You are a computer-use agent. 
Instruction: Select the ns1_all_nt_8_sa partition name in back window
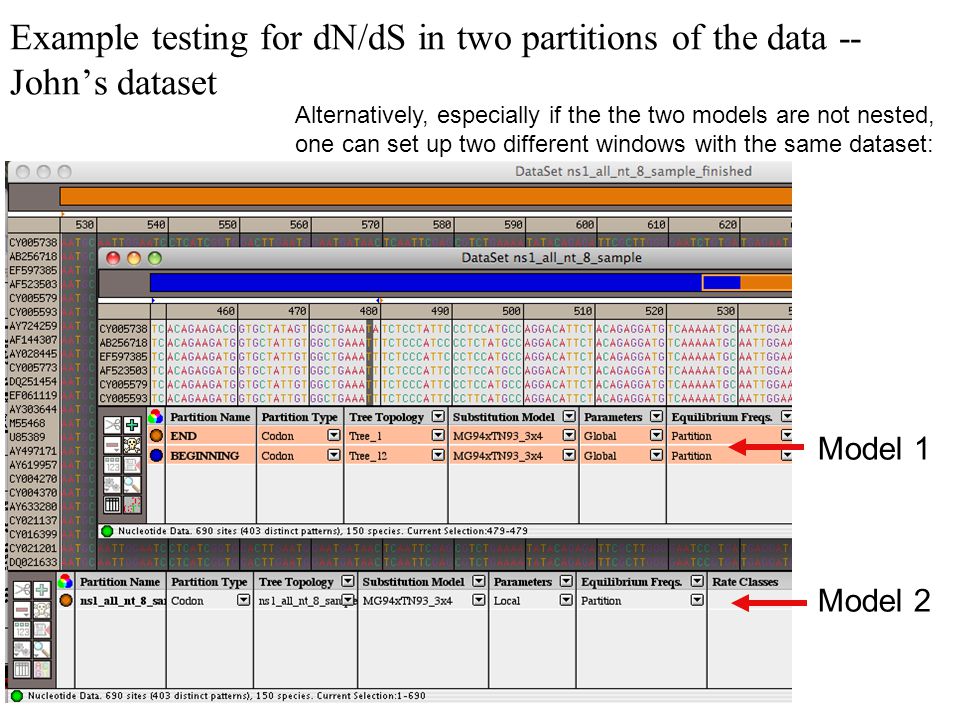point(122,601)
